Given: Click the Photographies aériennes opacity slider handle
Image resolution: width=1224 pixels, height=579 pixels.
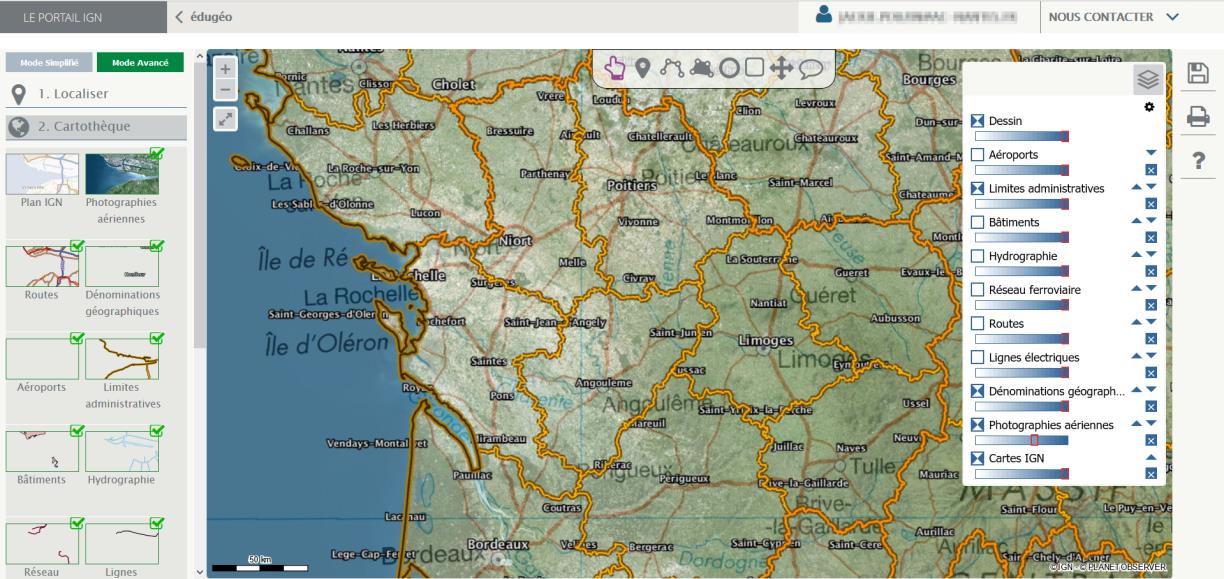Looking at the screenshot, I should (x=1034, y=440).
